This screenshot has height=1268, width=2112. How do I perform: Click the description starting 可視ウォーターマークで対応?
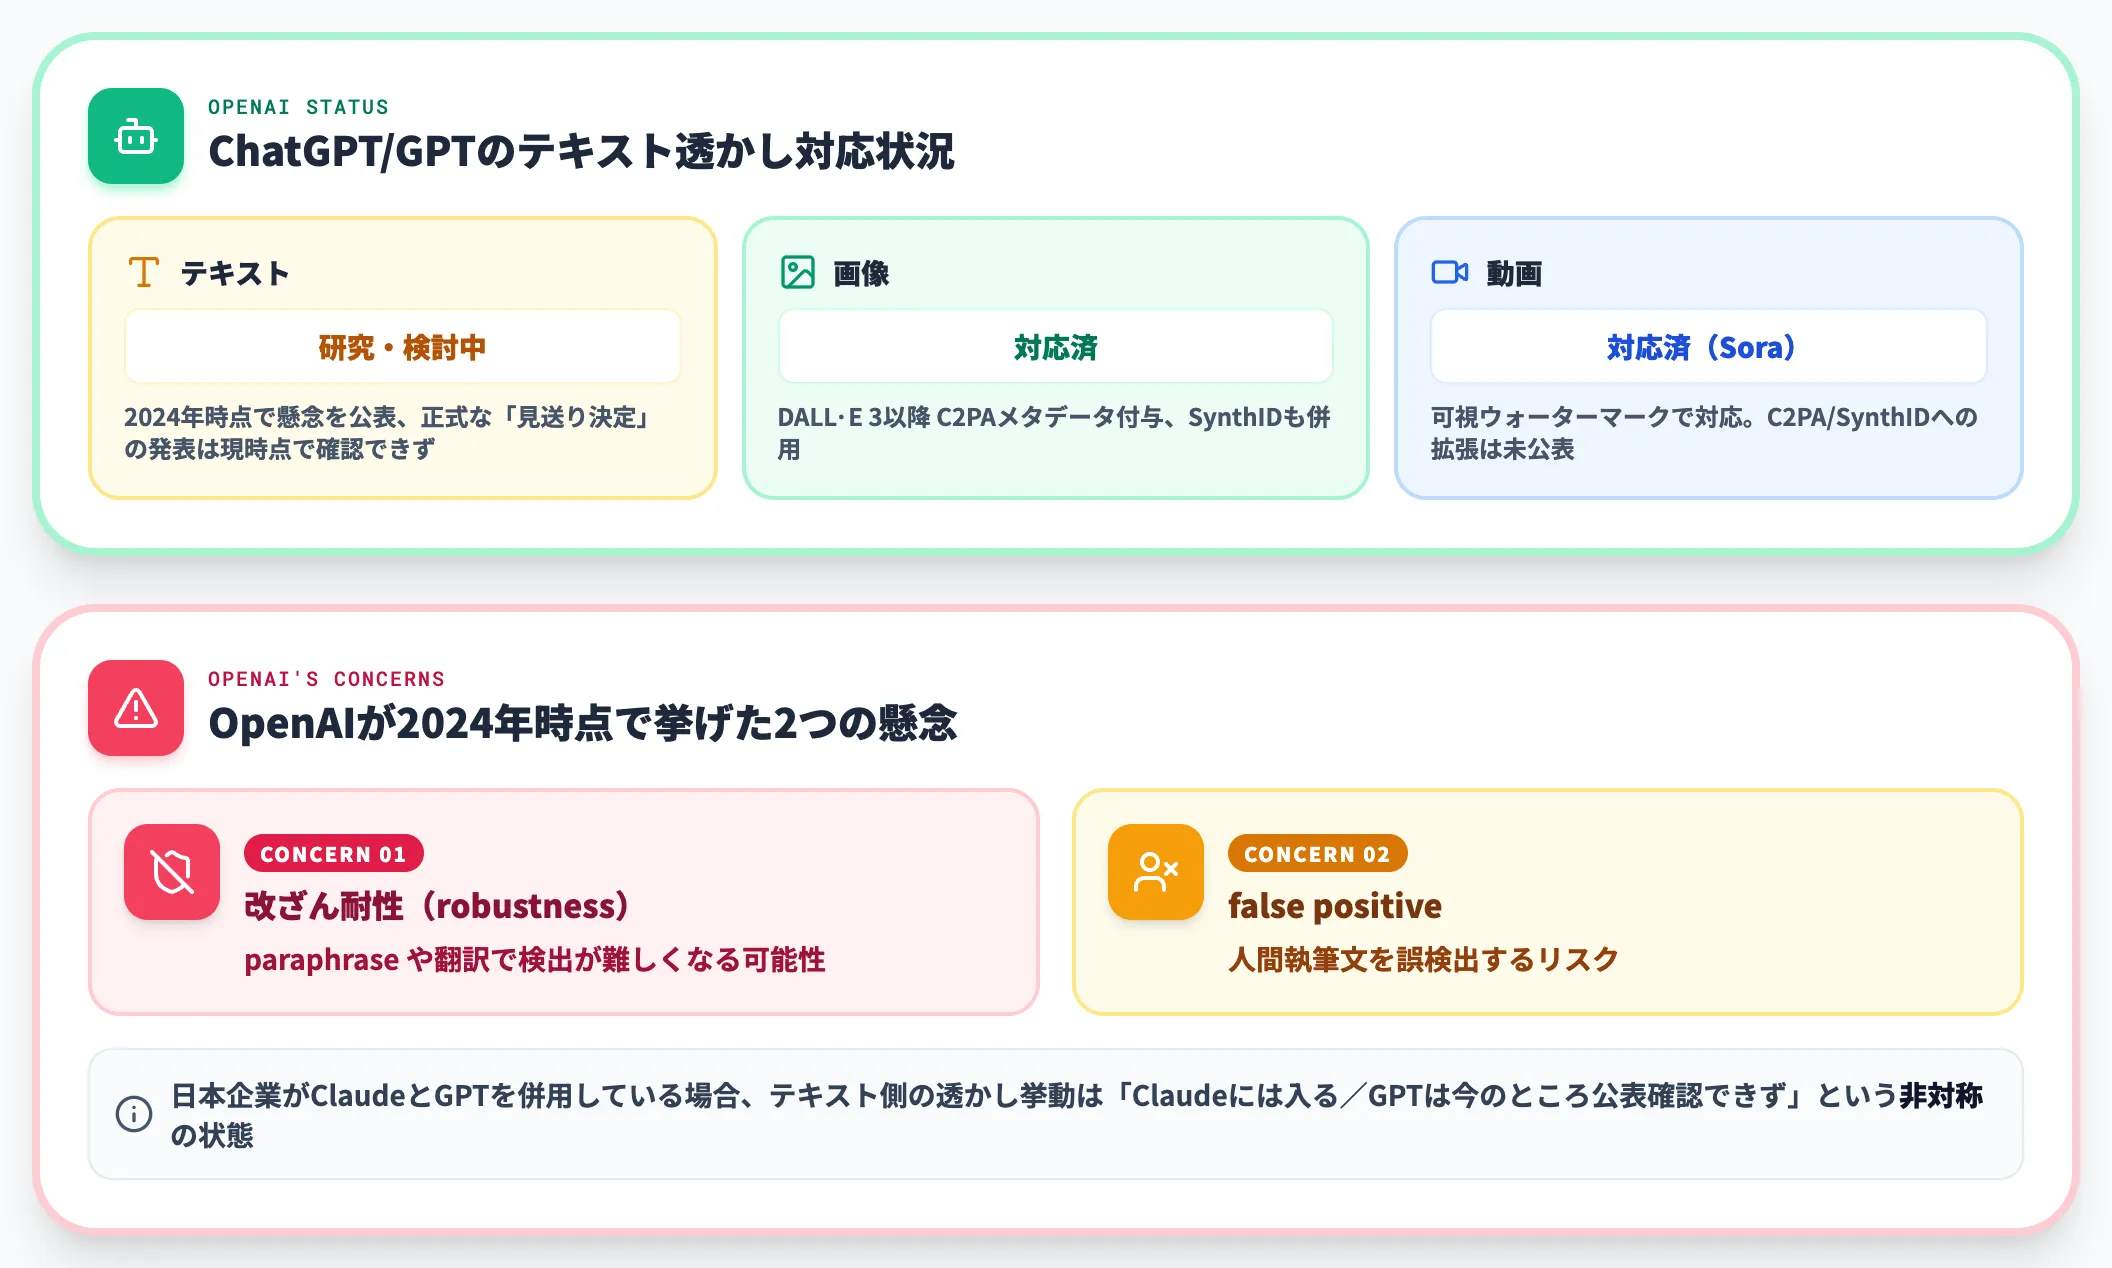1704,433
